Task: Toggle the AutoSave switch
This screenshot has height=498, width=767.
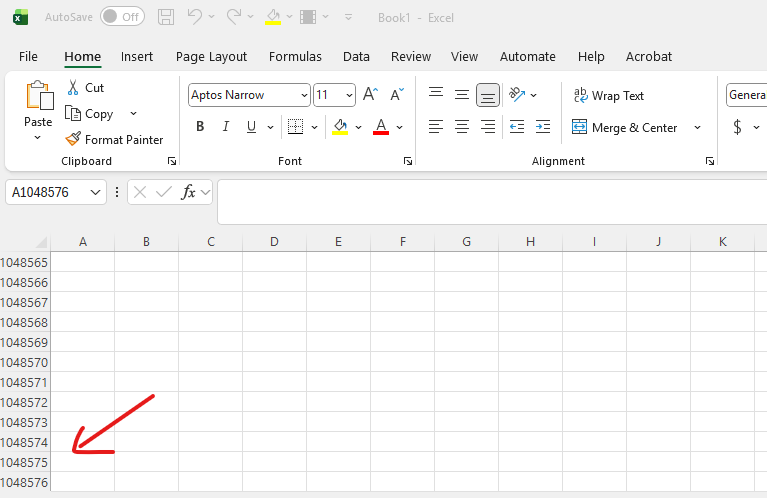Action: tap(122, 17)
